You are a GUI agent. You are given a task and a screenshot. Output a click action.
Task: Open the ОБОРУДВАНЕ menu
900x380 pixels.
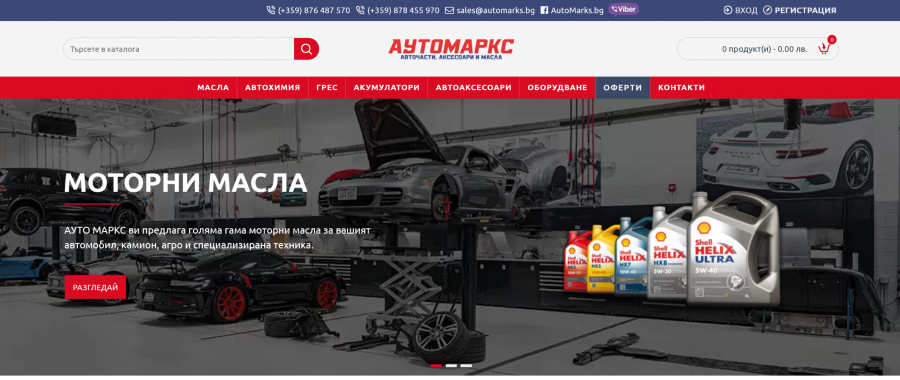click(557, 88)
